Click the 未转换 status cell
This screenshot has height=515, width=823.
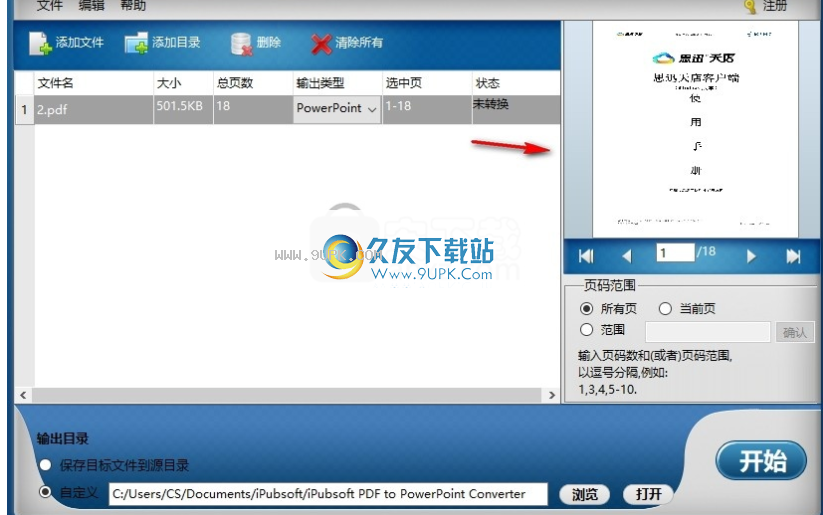pyautogui.click(x=516, y=109)
